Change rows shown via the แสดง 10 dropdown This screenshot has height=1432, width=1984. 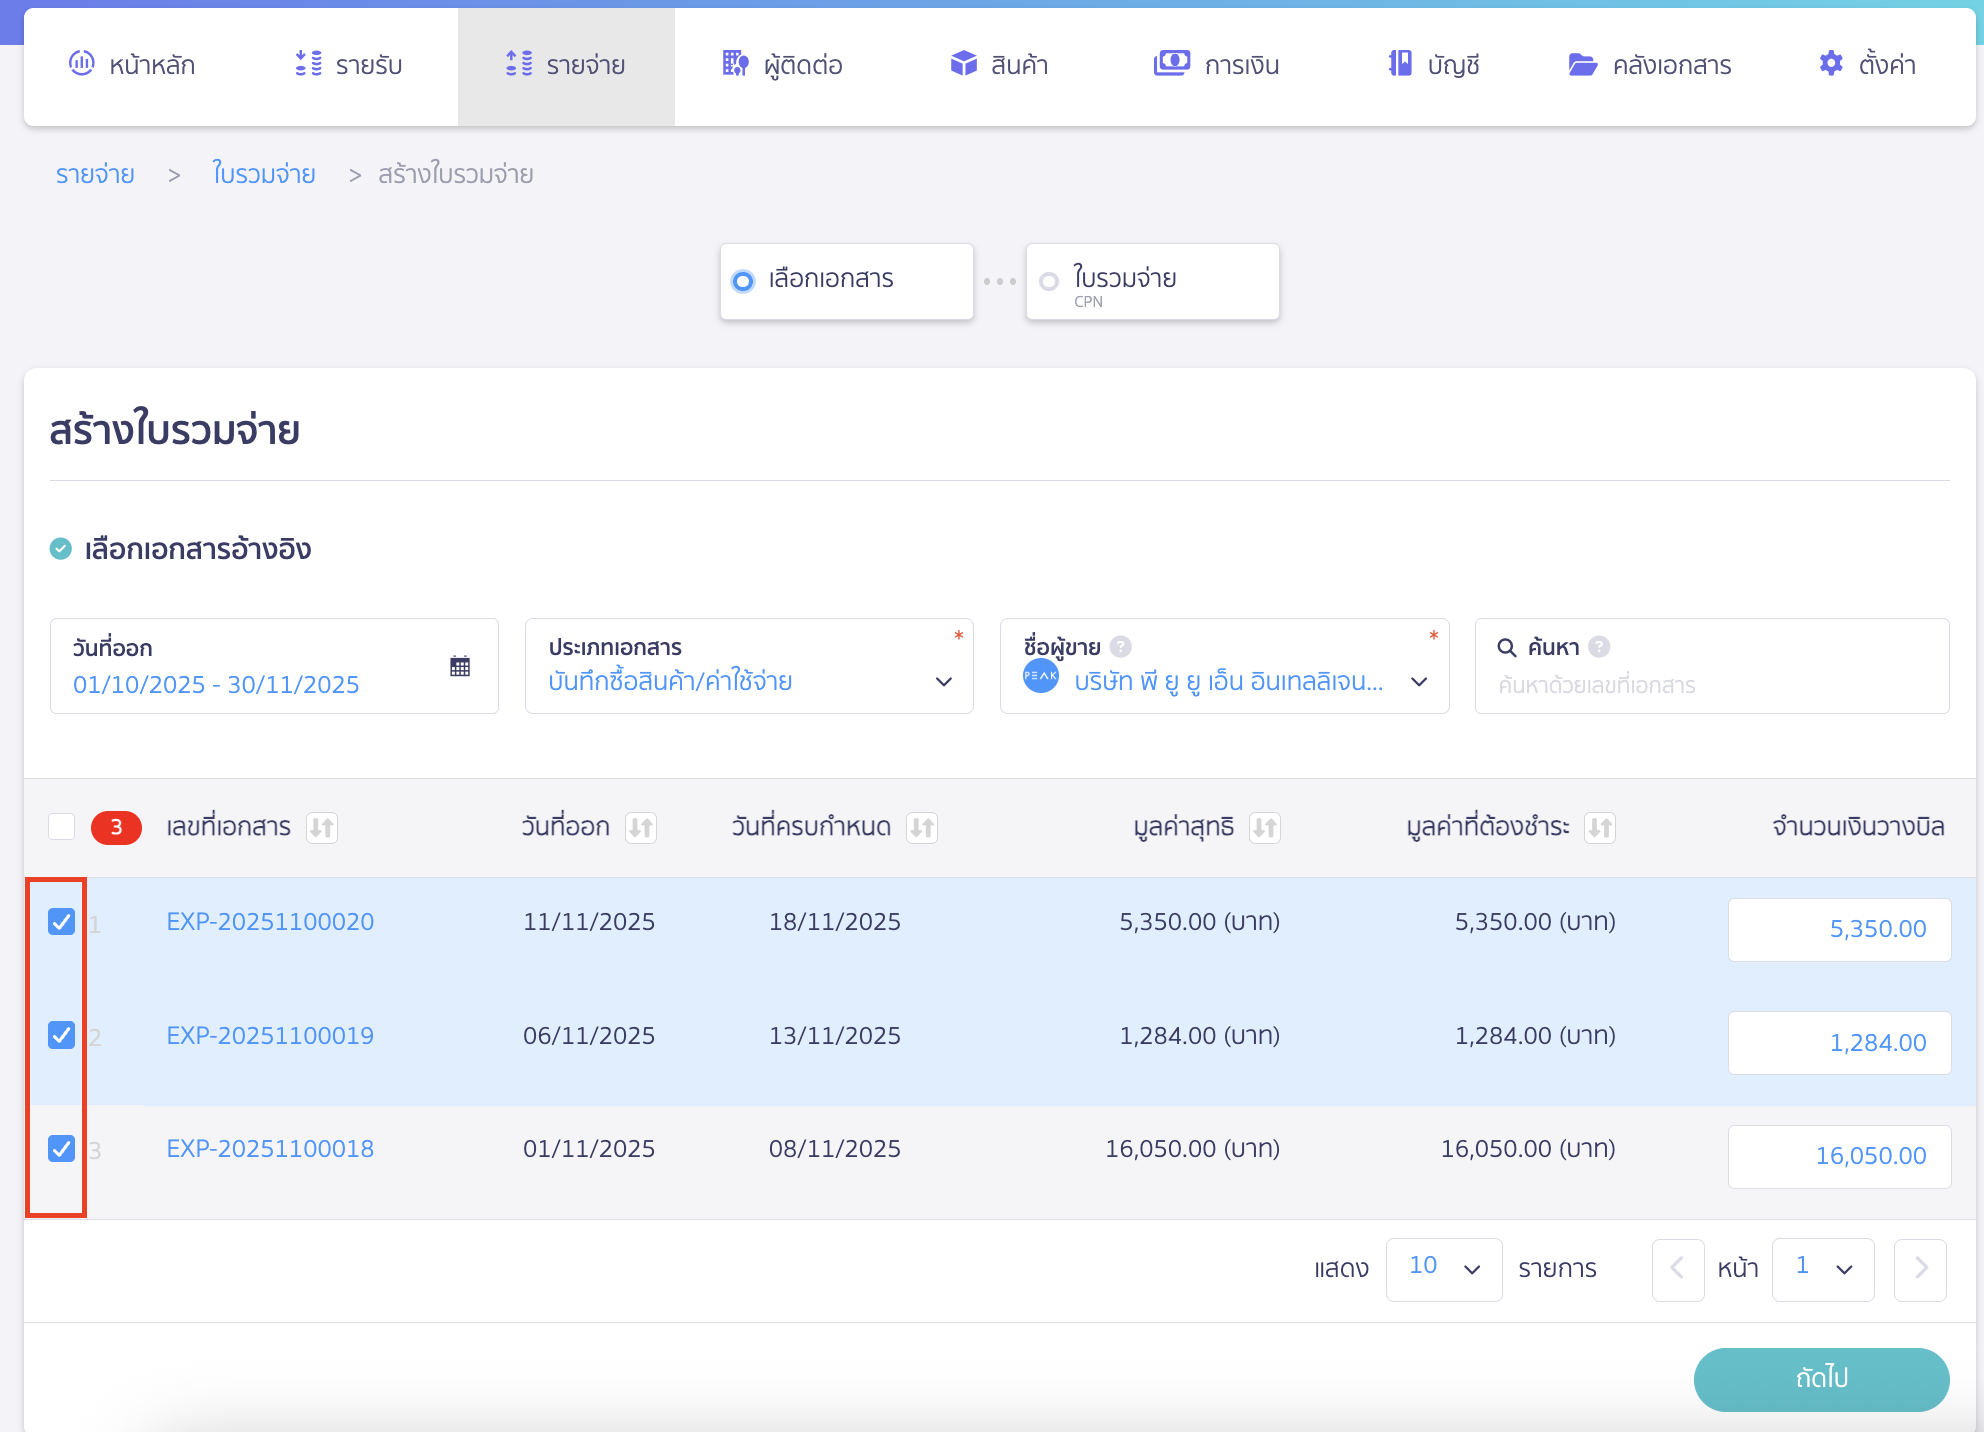1443,1269
